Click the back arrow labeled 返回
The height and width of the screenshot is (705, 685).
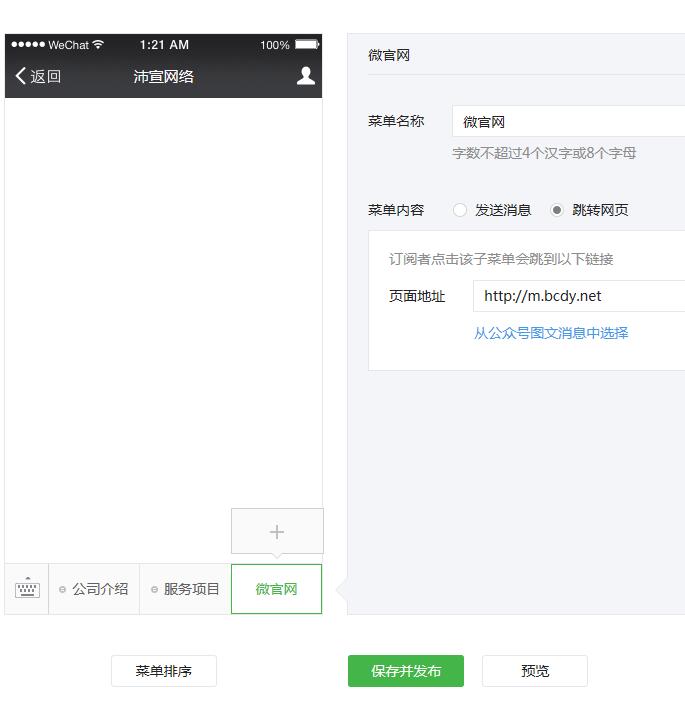[38, 76]
